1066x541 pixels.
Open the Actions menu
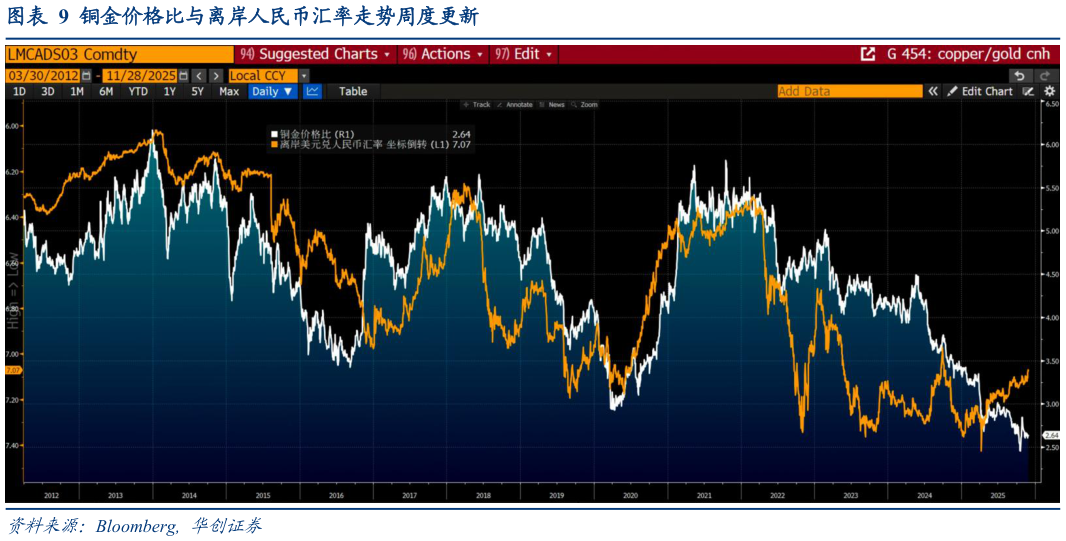click(x=443, y=54)
